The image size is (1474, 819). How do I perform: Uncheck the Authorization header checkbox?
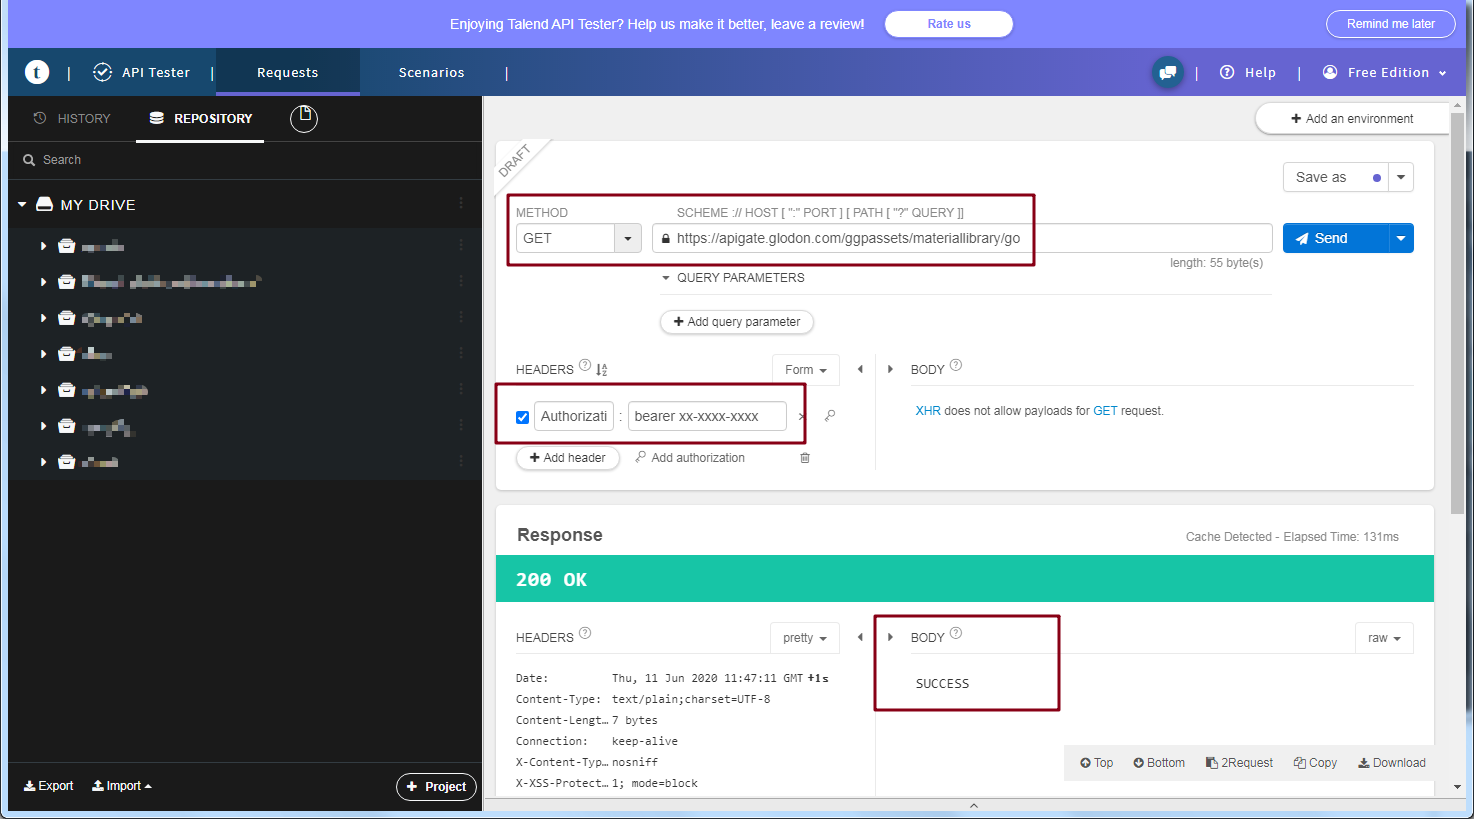(x=522, y=417)
